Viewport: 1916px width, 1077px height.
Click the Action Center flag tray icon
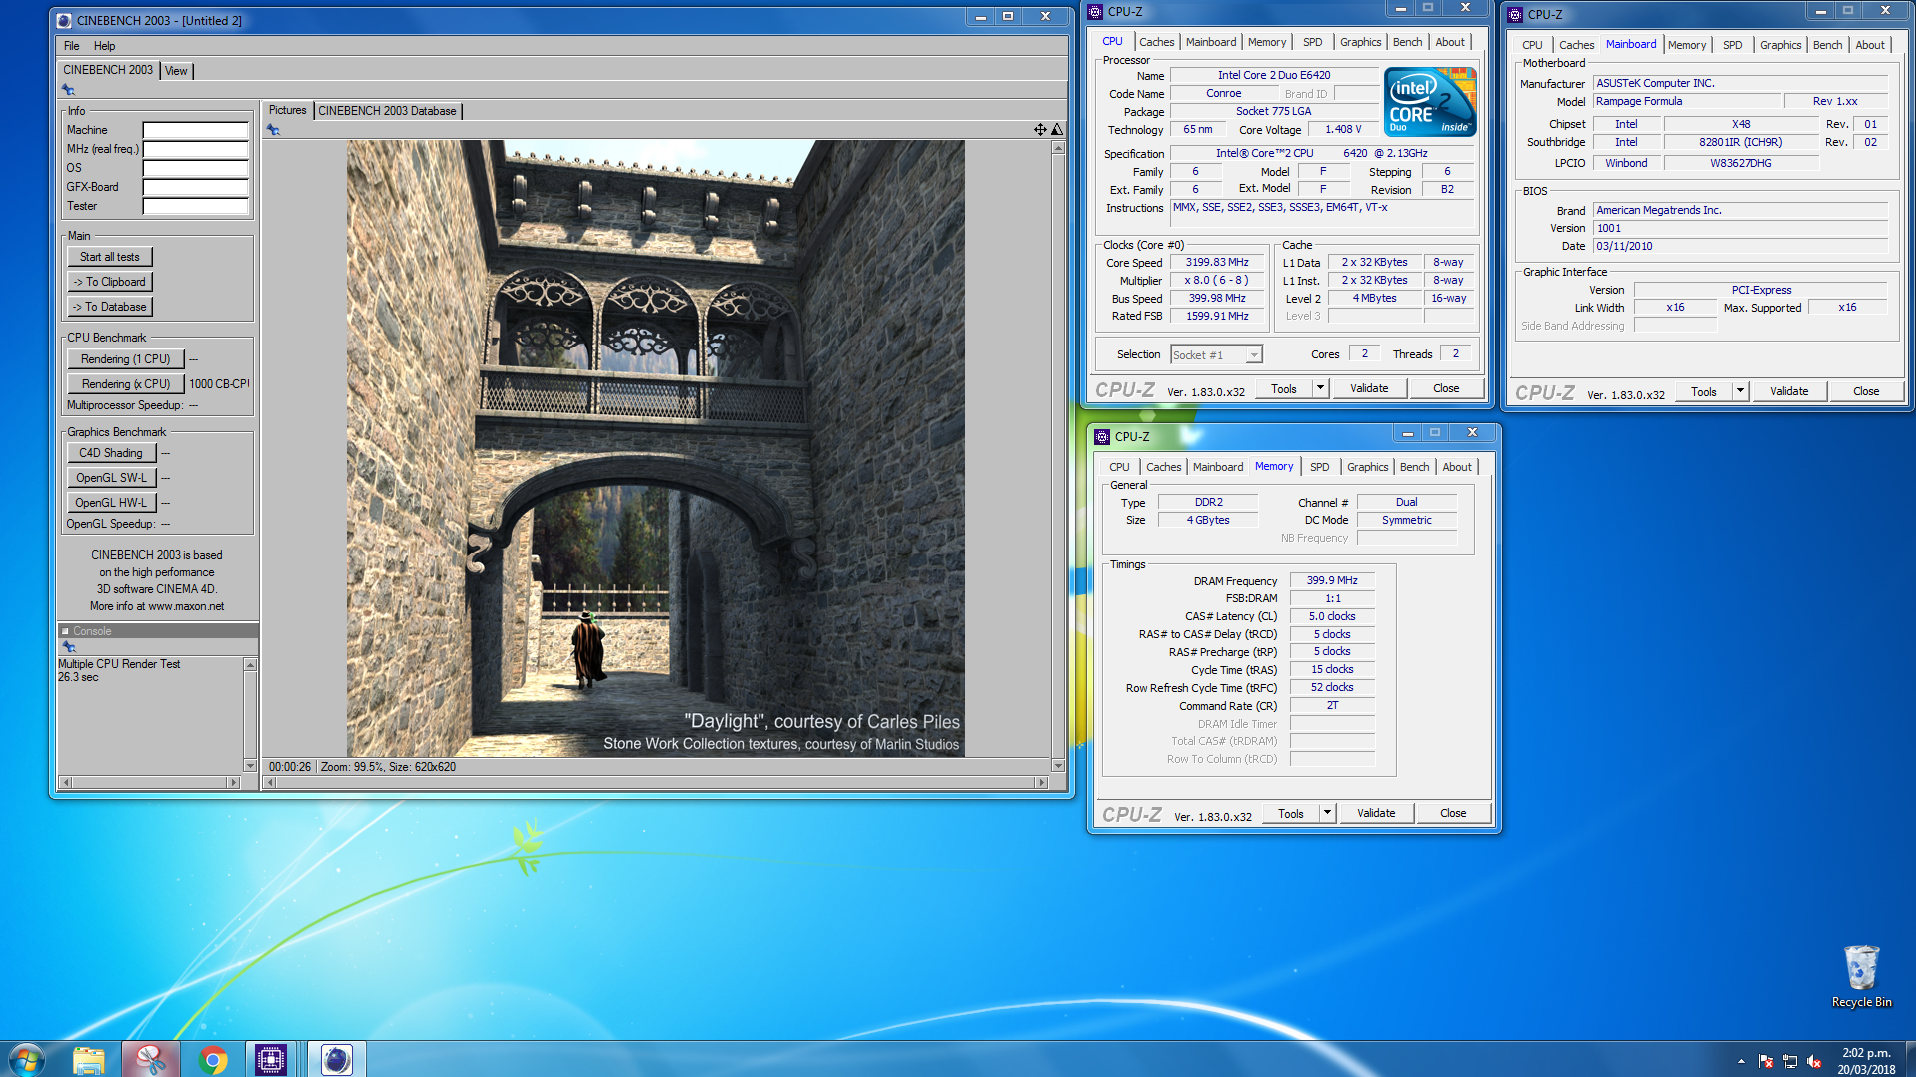1766,1061
